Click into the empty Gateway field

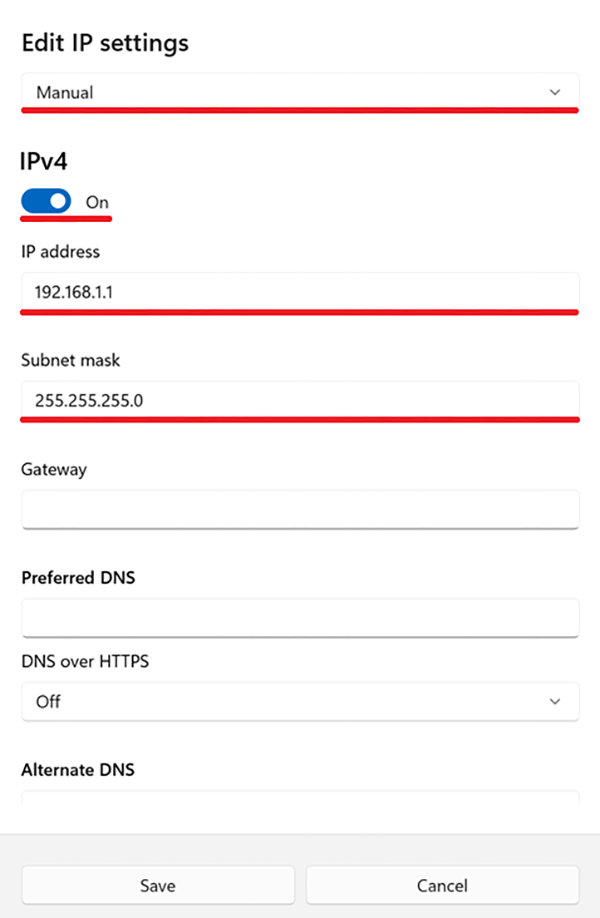pos(300,509)
